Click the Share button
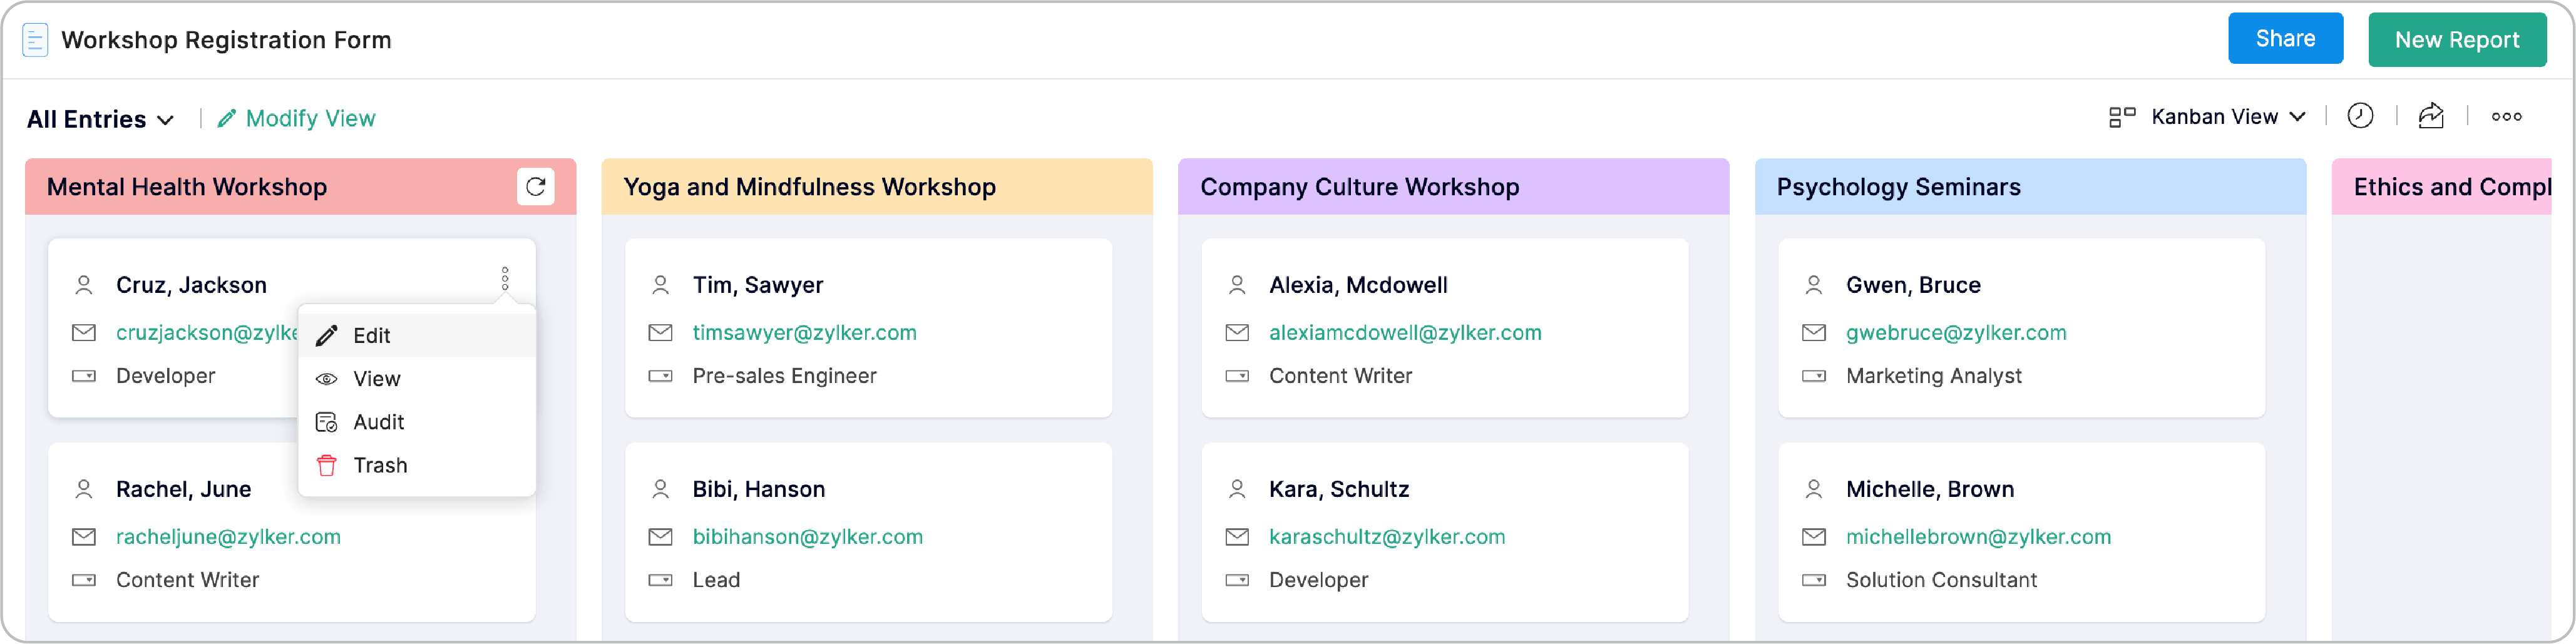Viewport: 2576px width, 644px height. click(x=2286, y=38)
